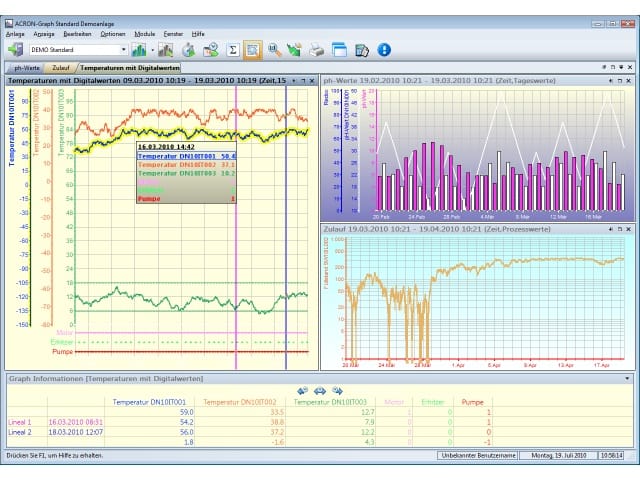
Task: Open the Optionen menu
Action: point(113,34)
